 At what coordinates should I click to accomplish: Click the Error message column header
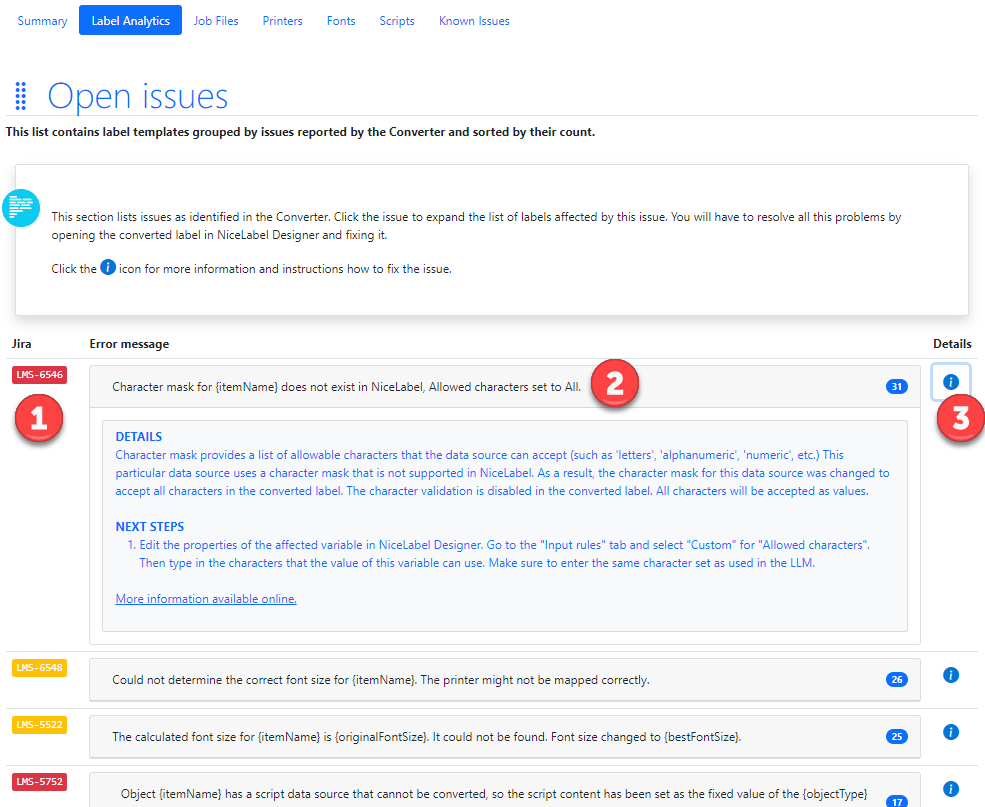point(129,344)
